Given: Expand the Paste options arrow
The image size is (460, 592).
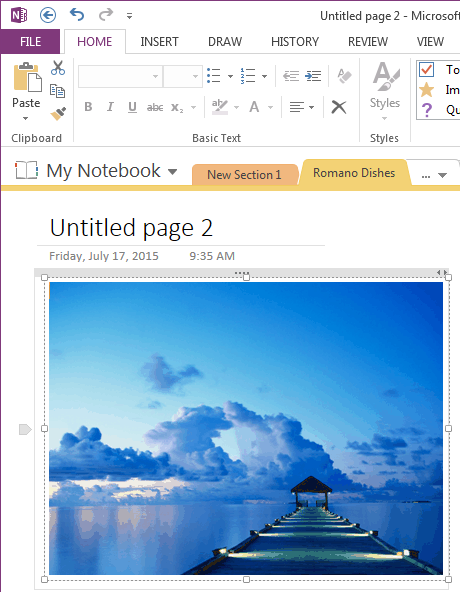Looking at the screenshot, I should [x=25, y=119].
